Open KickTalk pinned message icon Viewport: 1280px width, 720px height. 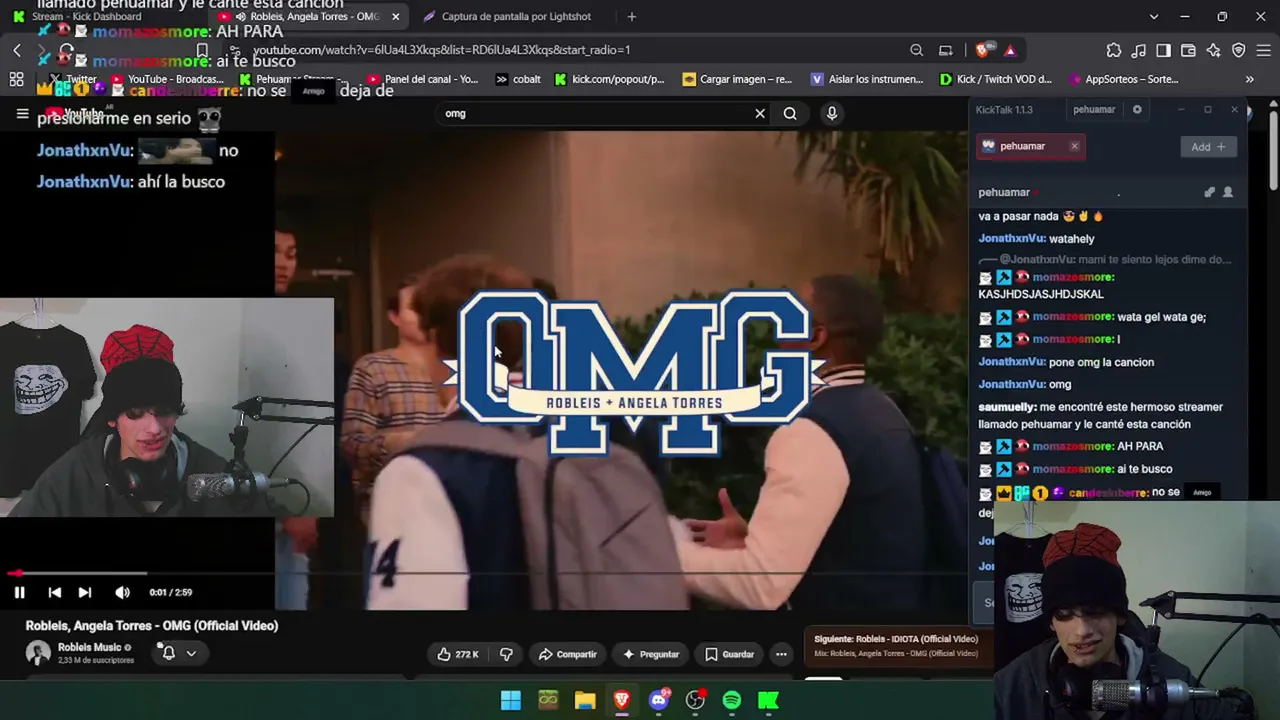(x=1209, y=192)
